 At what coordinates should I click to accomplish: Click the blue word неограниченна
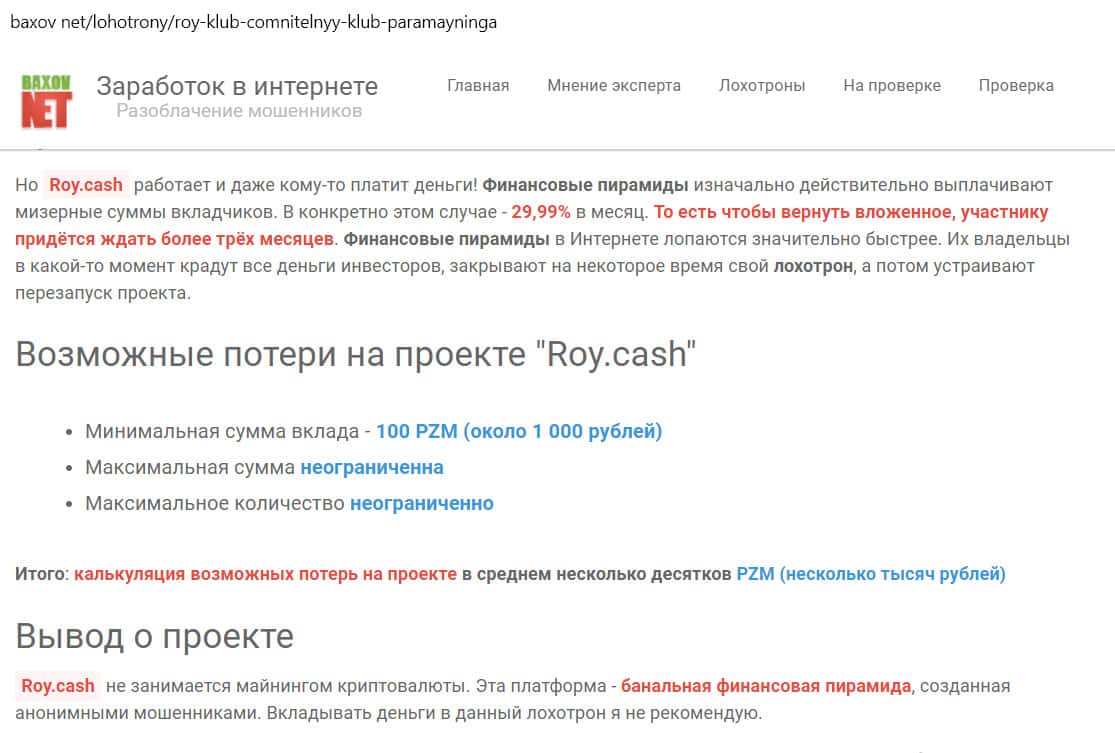click(372, 467)
